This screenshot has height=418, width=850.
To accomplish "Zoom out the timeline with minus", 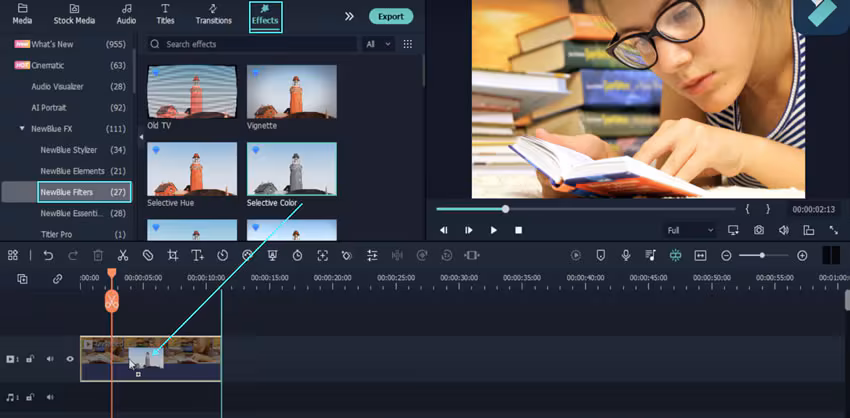I will (x=726, y=255).
